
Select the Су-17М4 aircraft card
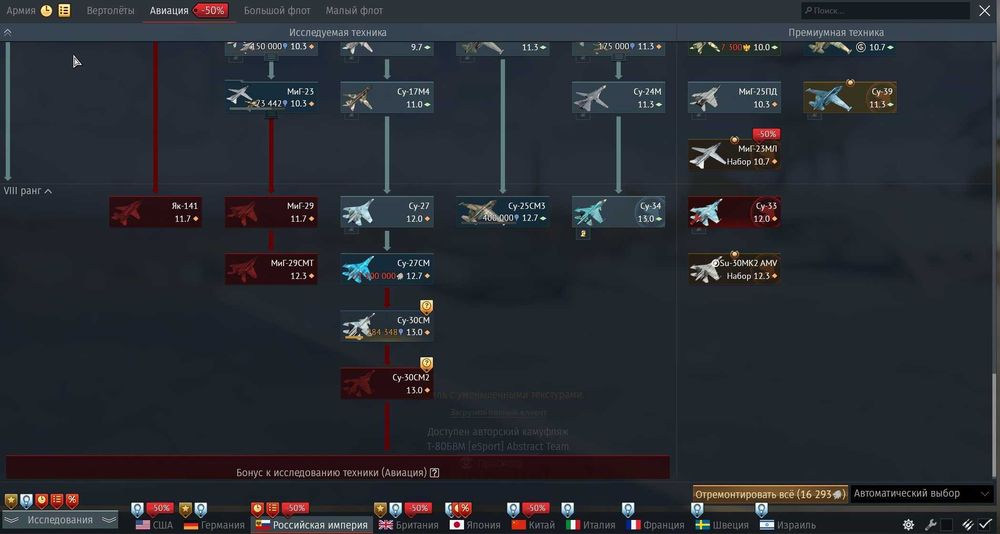click(x=386, y=97)
